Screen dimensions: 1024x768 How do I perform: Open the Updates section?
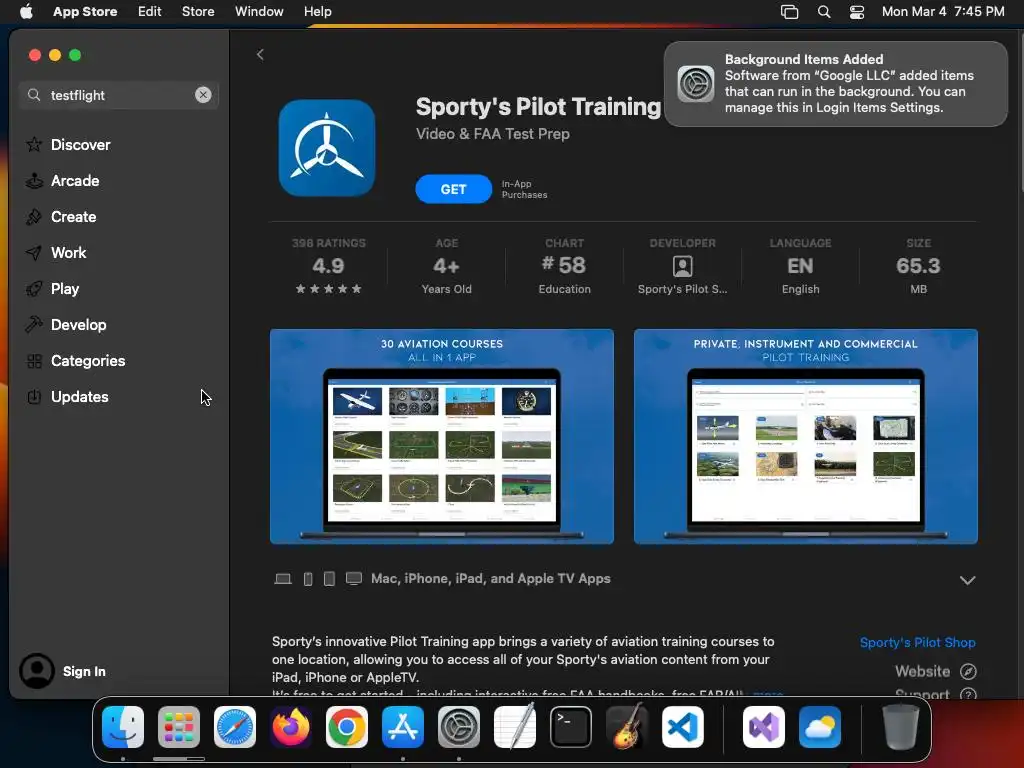[x=67, y=396]
